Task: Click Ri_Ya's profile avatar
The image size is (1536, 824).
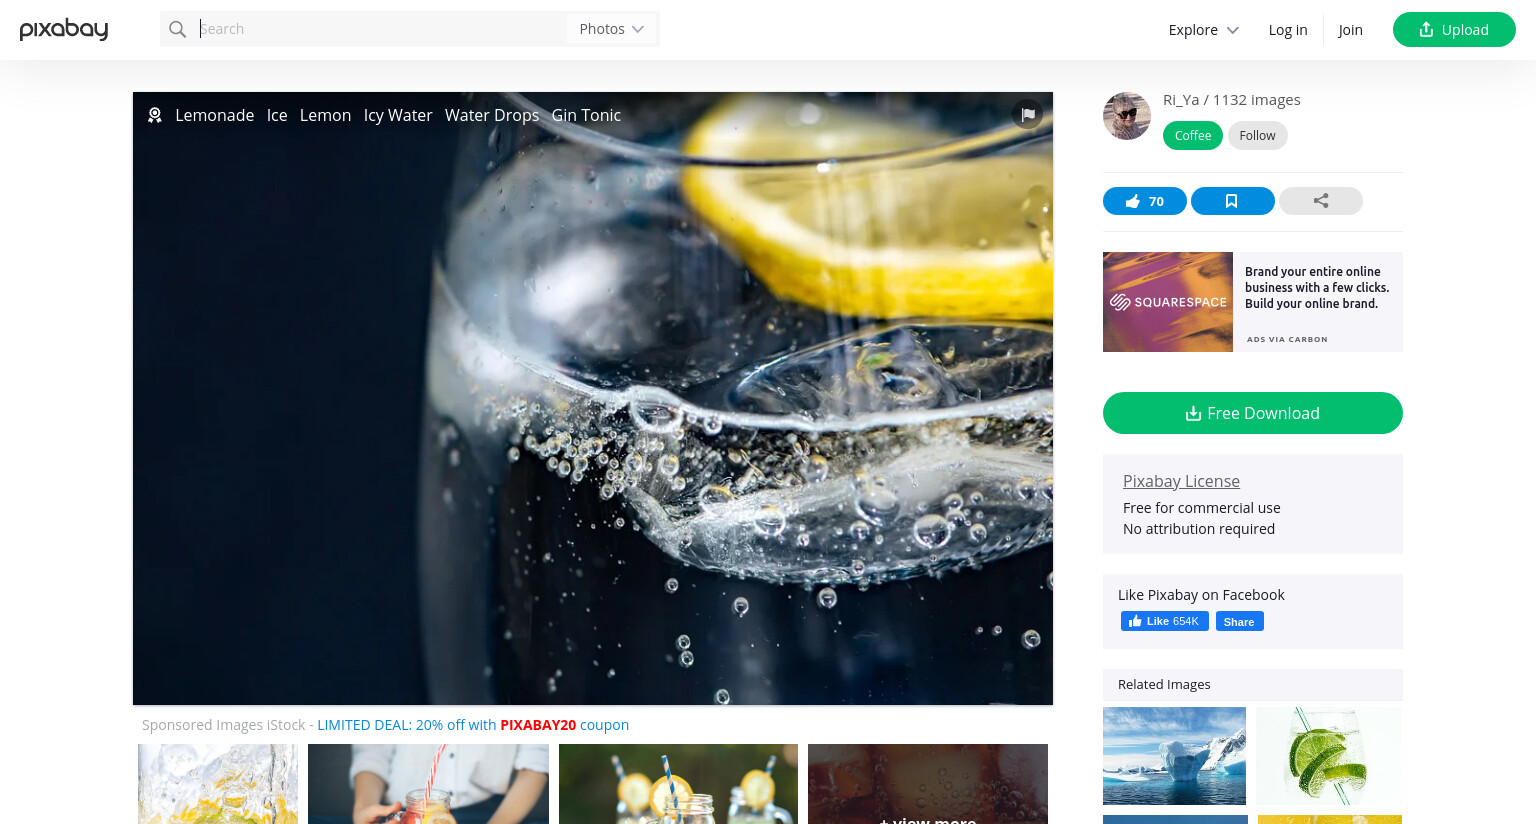Action: point(1127,116)
